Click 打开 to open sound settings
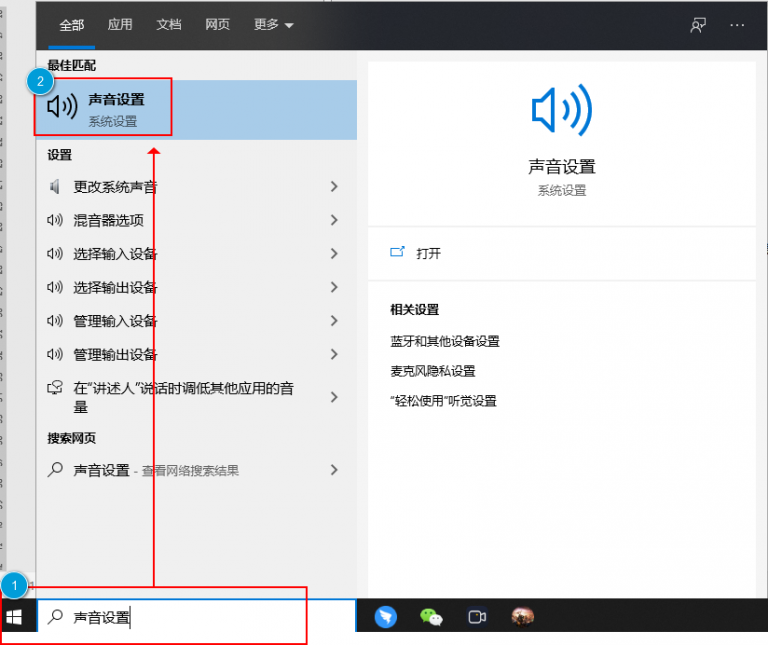 [x=428, y=254]
